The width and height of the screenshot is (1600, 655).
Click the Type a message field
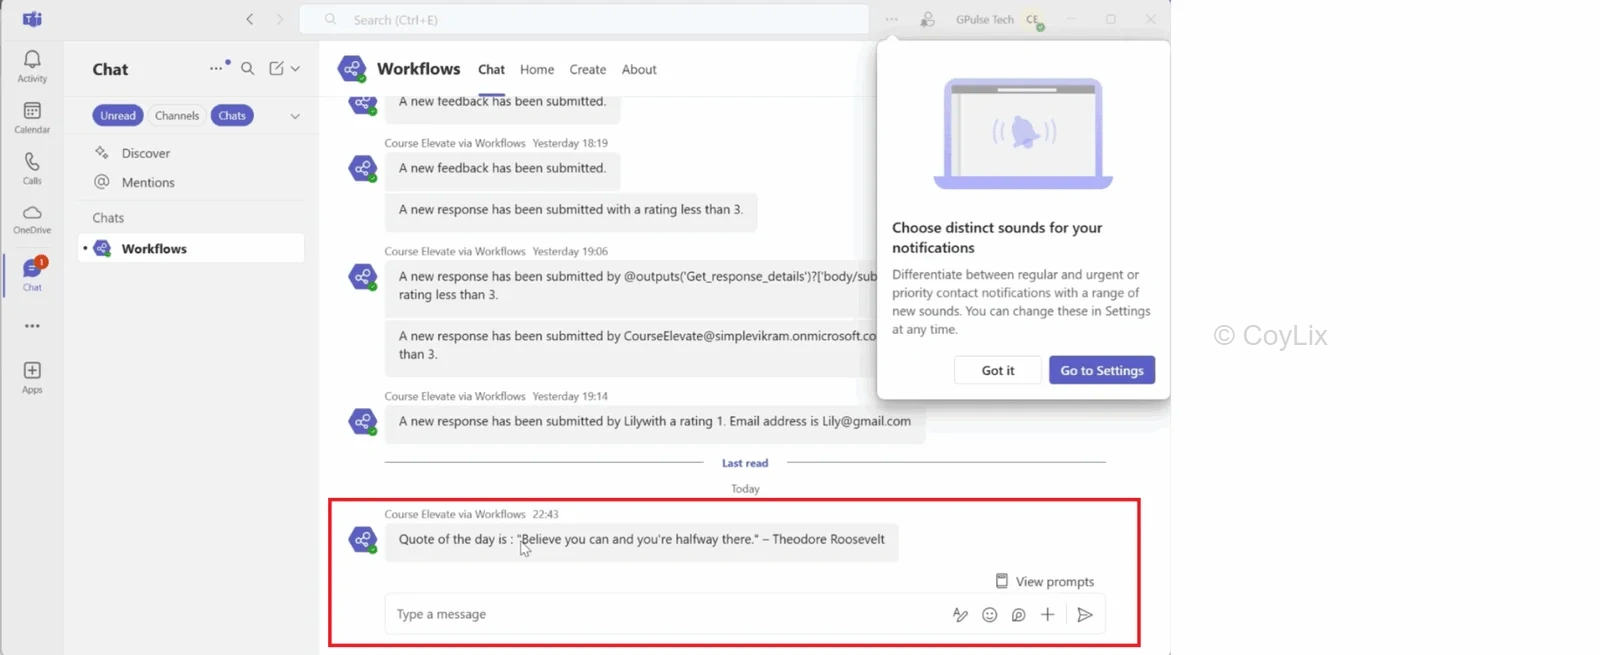(665, 614)
